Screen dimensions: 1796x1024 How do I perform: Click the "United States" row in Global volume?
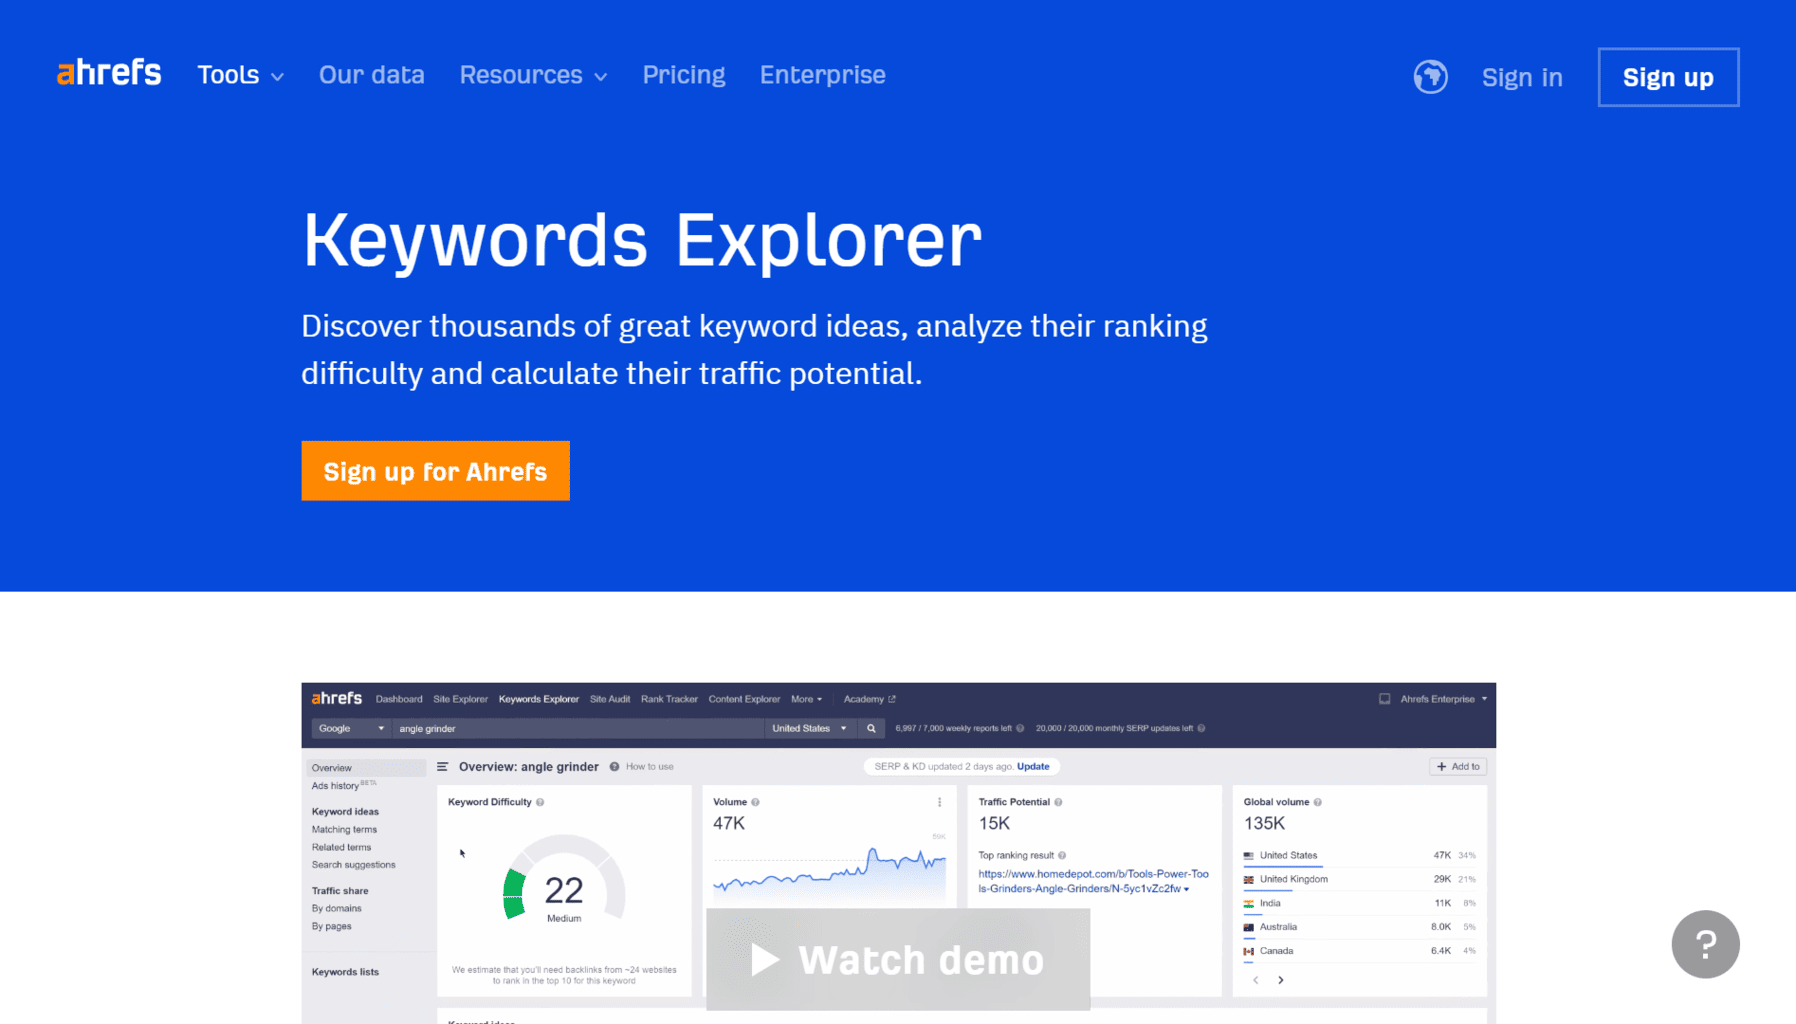click(1360, 856)
